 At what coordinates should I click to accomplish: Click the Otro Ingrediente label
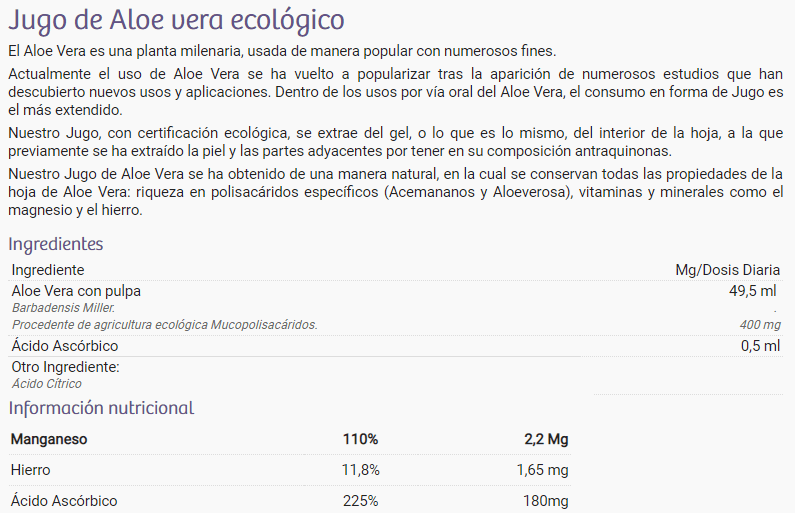[65, 367]
